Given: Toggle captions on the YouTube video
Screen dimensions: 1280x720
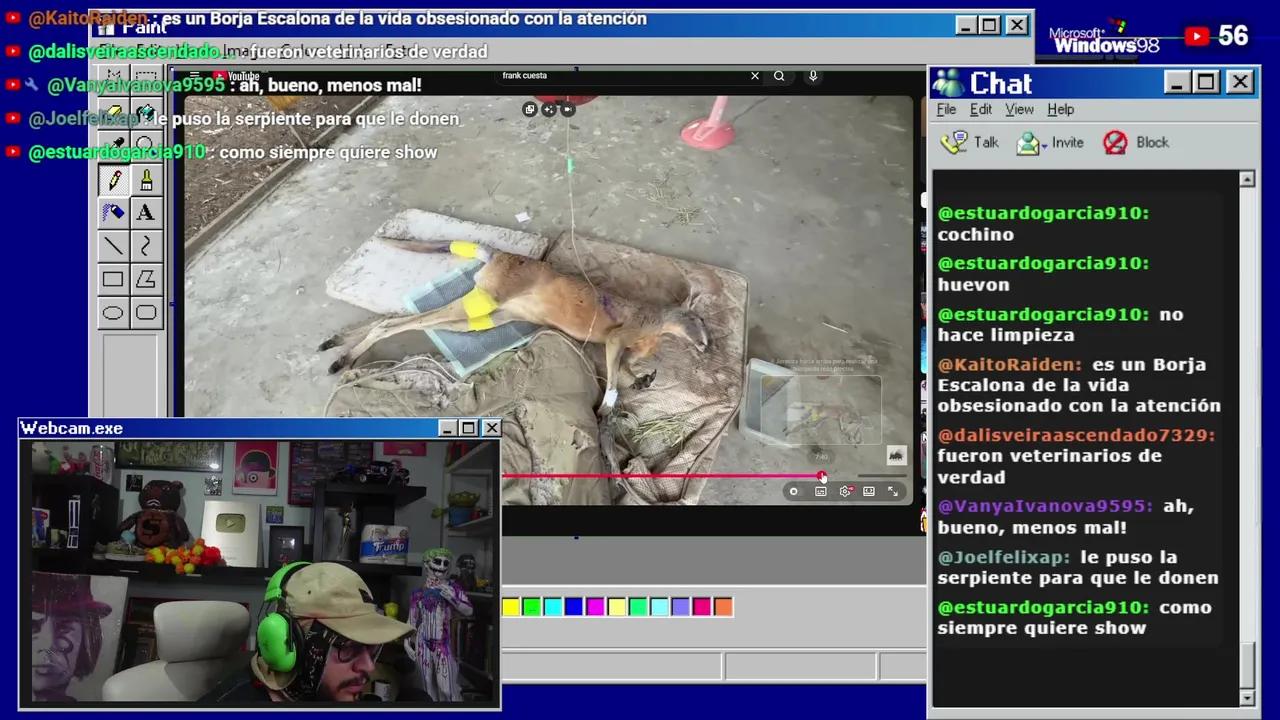Looking at the screenshot, I should tap(820, 491).
